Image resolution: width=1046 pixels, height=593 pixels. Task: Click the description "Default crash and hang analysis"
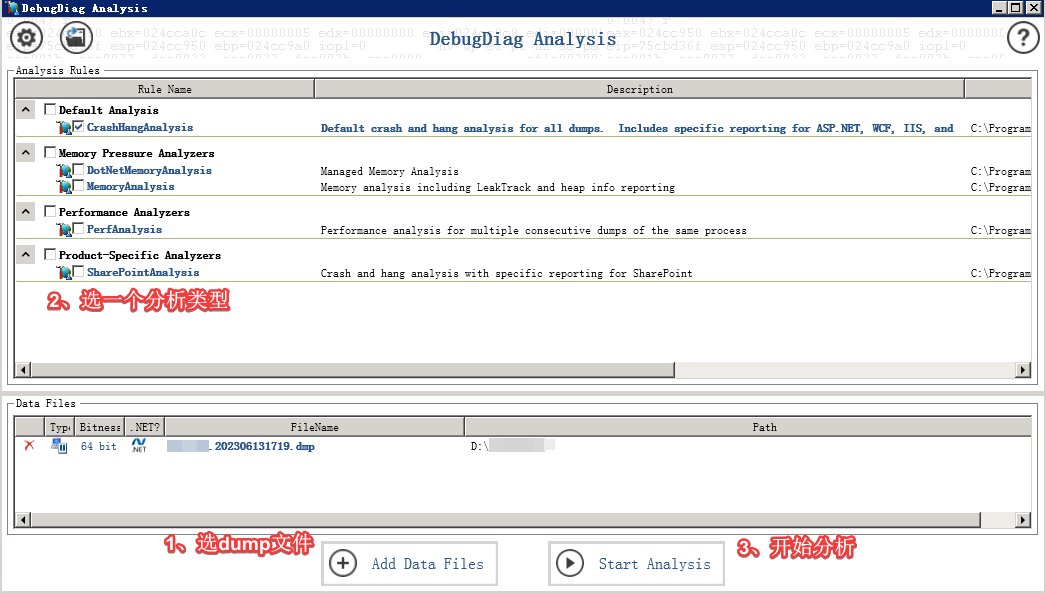pos(637,128)
